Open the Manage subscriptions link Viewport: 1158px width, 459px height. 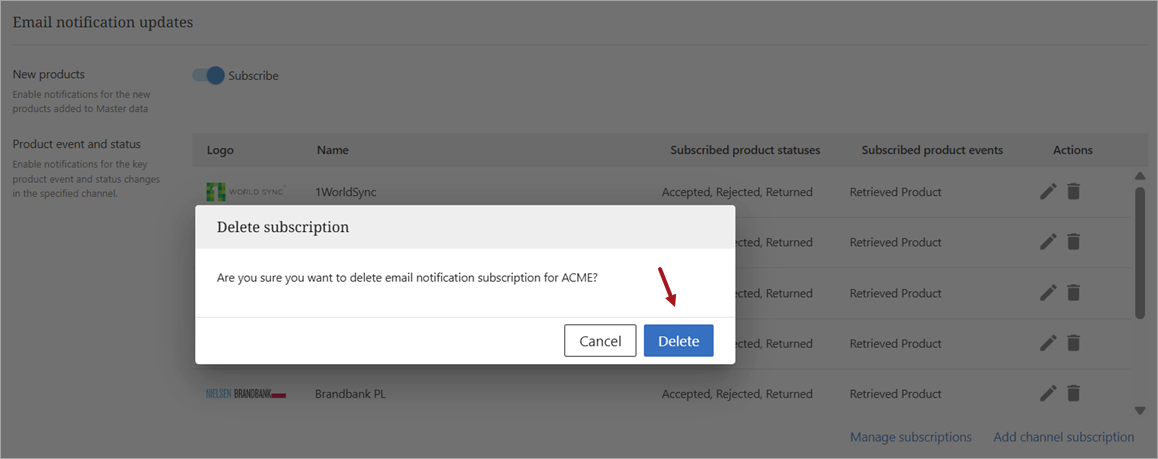point(910,437)
